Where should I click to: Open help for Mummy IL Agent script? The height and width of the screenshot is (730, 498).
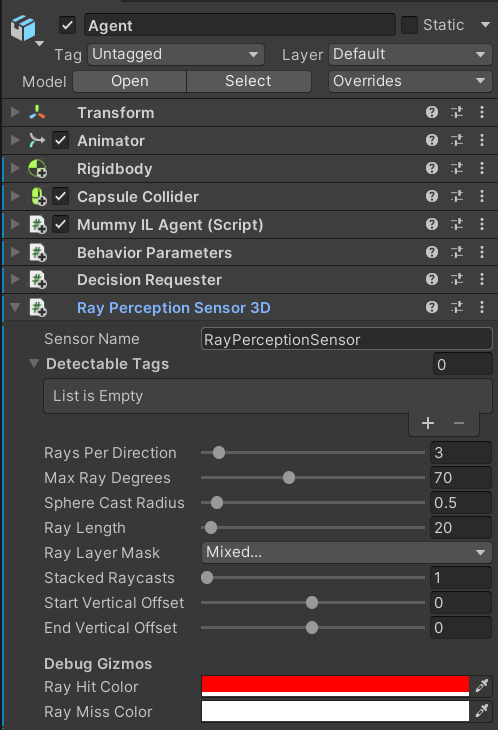coord(431,224)
